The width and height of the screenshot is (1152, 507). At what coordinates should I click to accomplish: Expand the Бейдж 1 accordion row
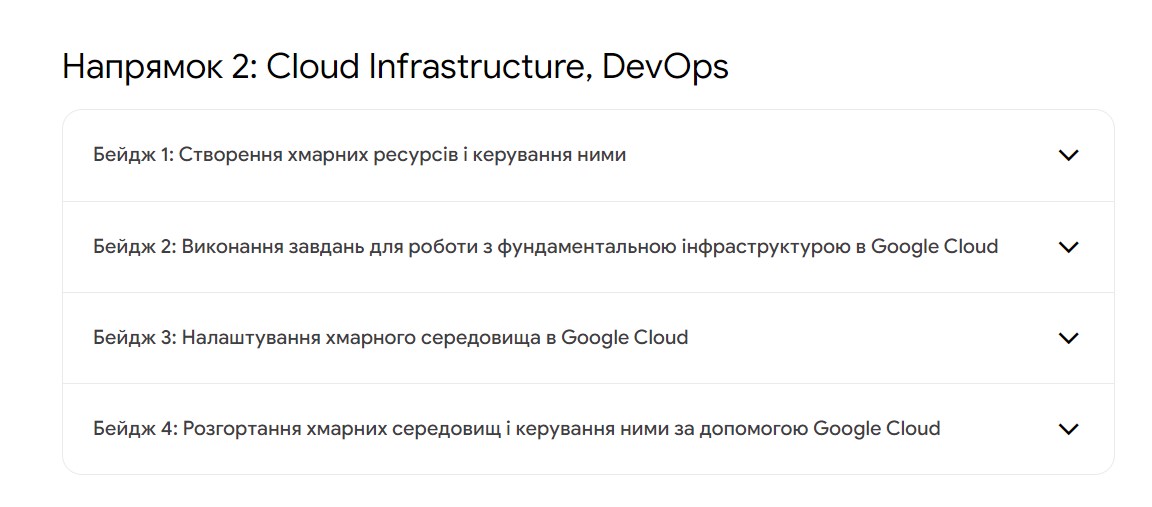pyautogui.click(x=588, y=156)
